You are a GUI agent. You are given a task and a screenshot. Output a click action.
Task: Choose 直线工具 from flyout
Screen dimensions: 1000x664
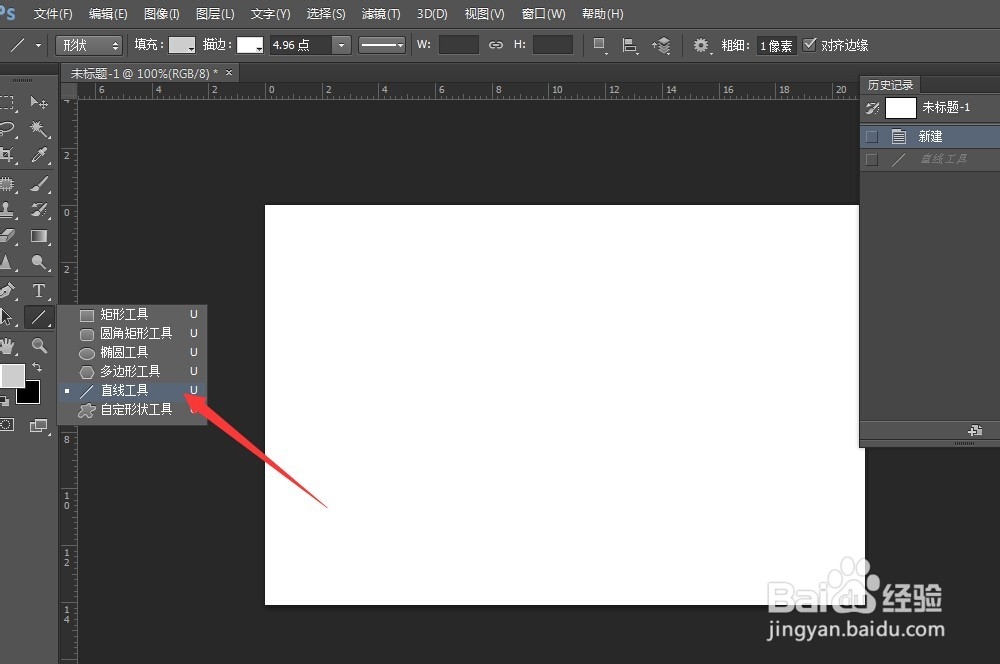(x=133, y=390)
